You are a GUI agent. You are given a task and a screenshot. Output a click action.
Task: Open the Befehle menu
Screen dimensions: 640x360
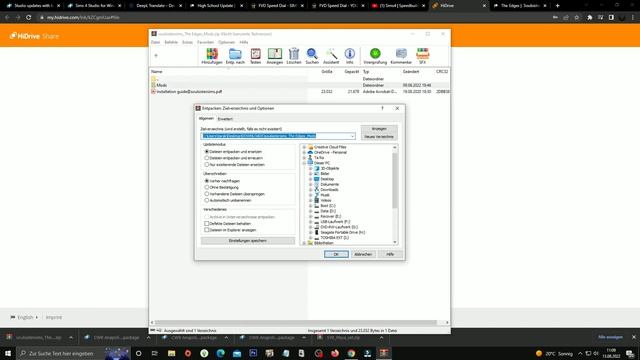click(171, 42)
